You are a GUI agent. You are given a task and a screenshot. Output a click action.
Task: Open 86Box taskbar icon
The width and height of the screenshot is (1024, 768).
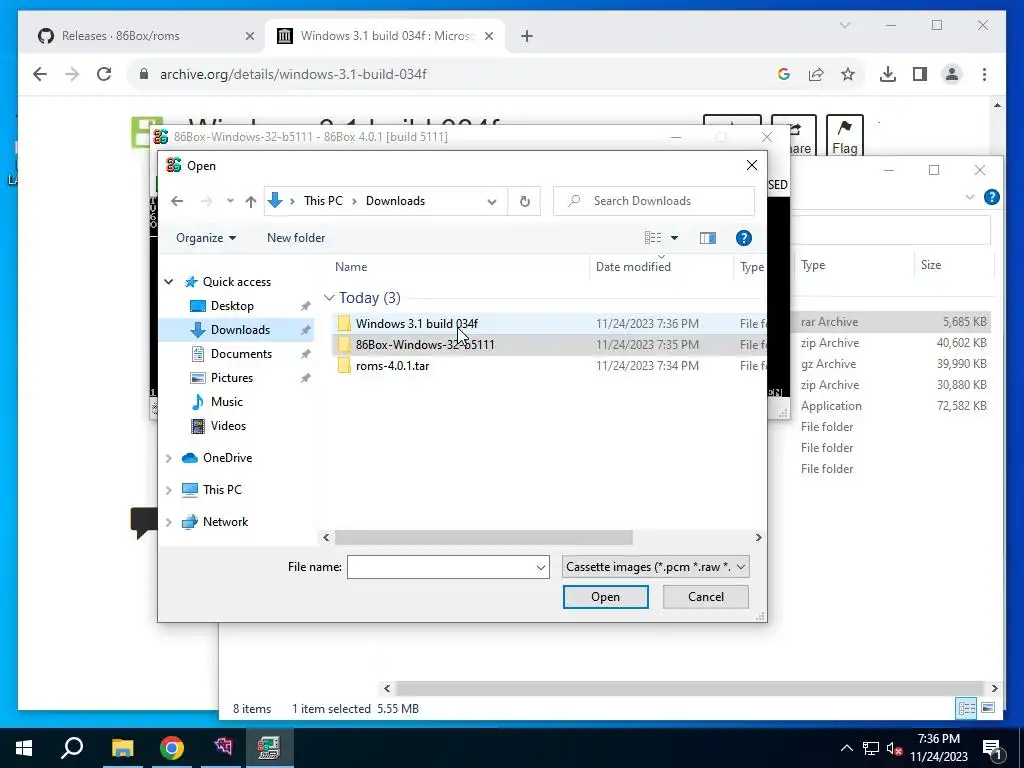click(268, 748)
